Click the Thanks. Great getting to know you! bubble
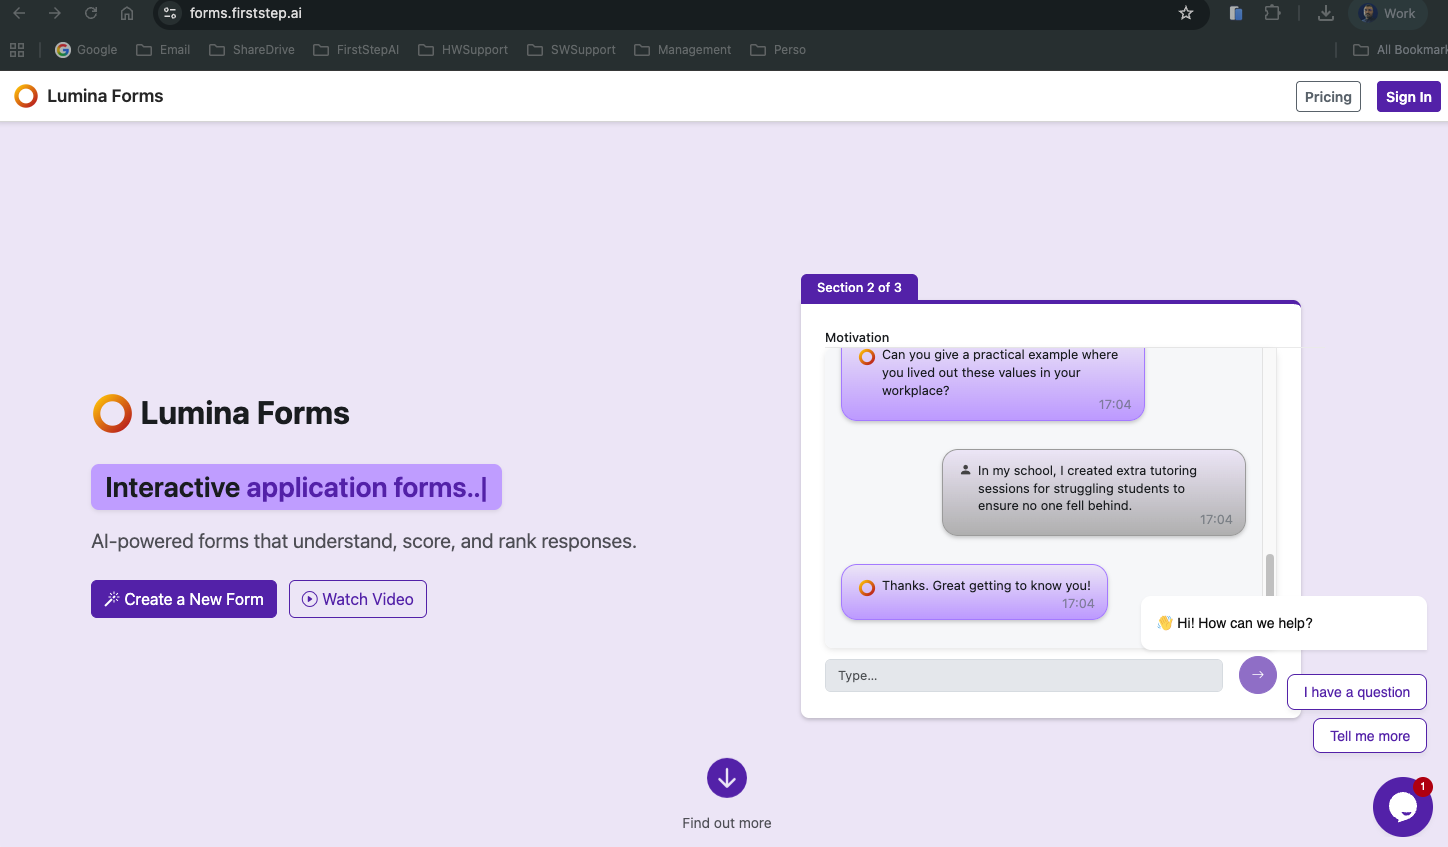 tap(975, 592)
